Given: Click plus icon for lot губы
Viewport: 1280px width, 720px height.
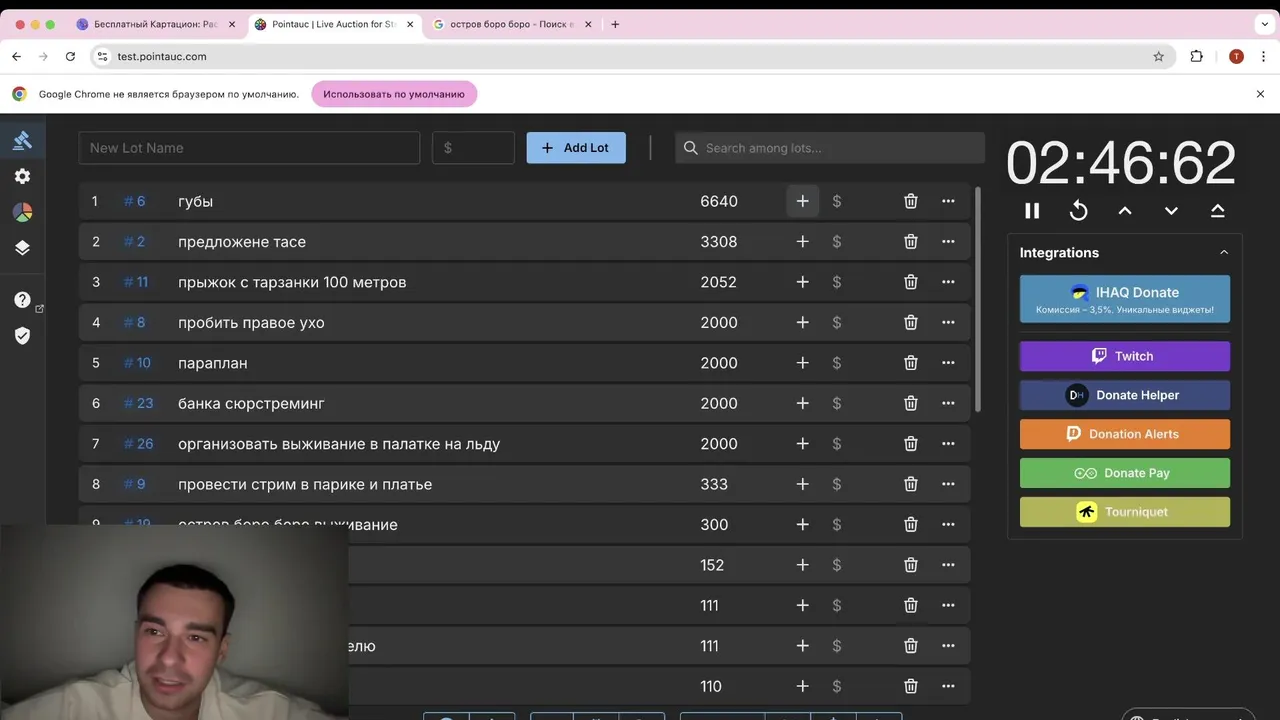Looking at the screenshot, I should (802, 201).
